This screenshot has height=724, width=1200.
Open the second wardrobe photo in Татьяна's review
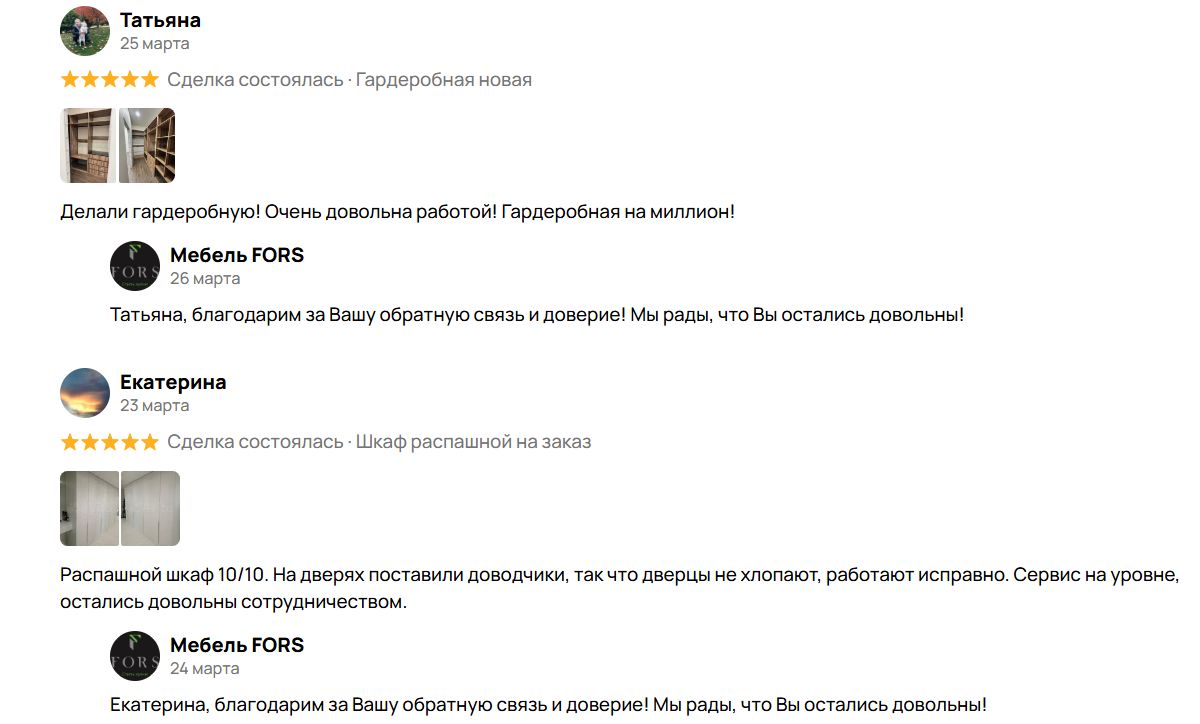[x=147, y=146]
